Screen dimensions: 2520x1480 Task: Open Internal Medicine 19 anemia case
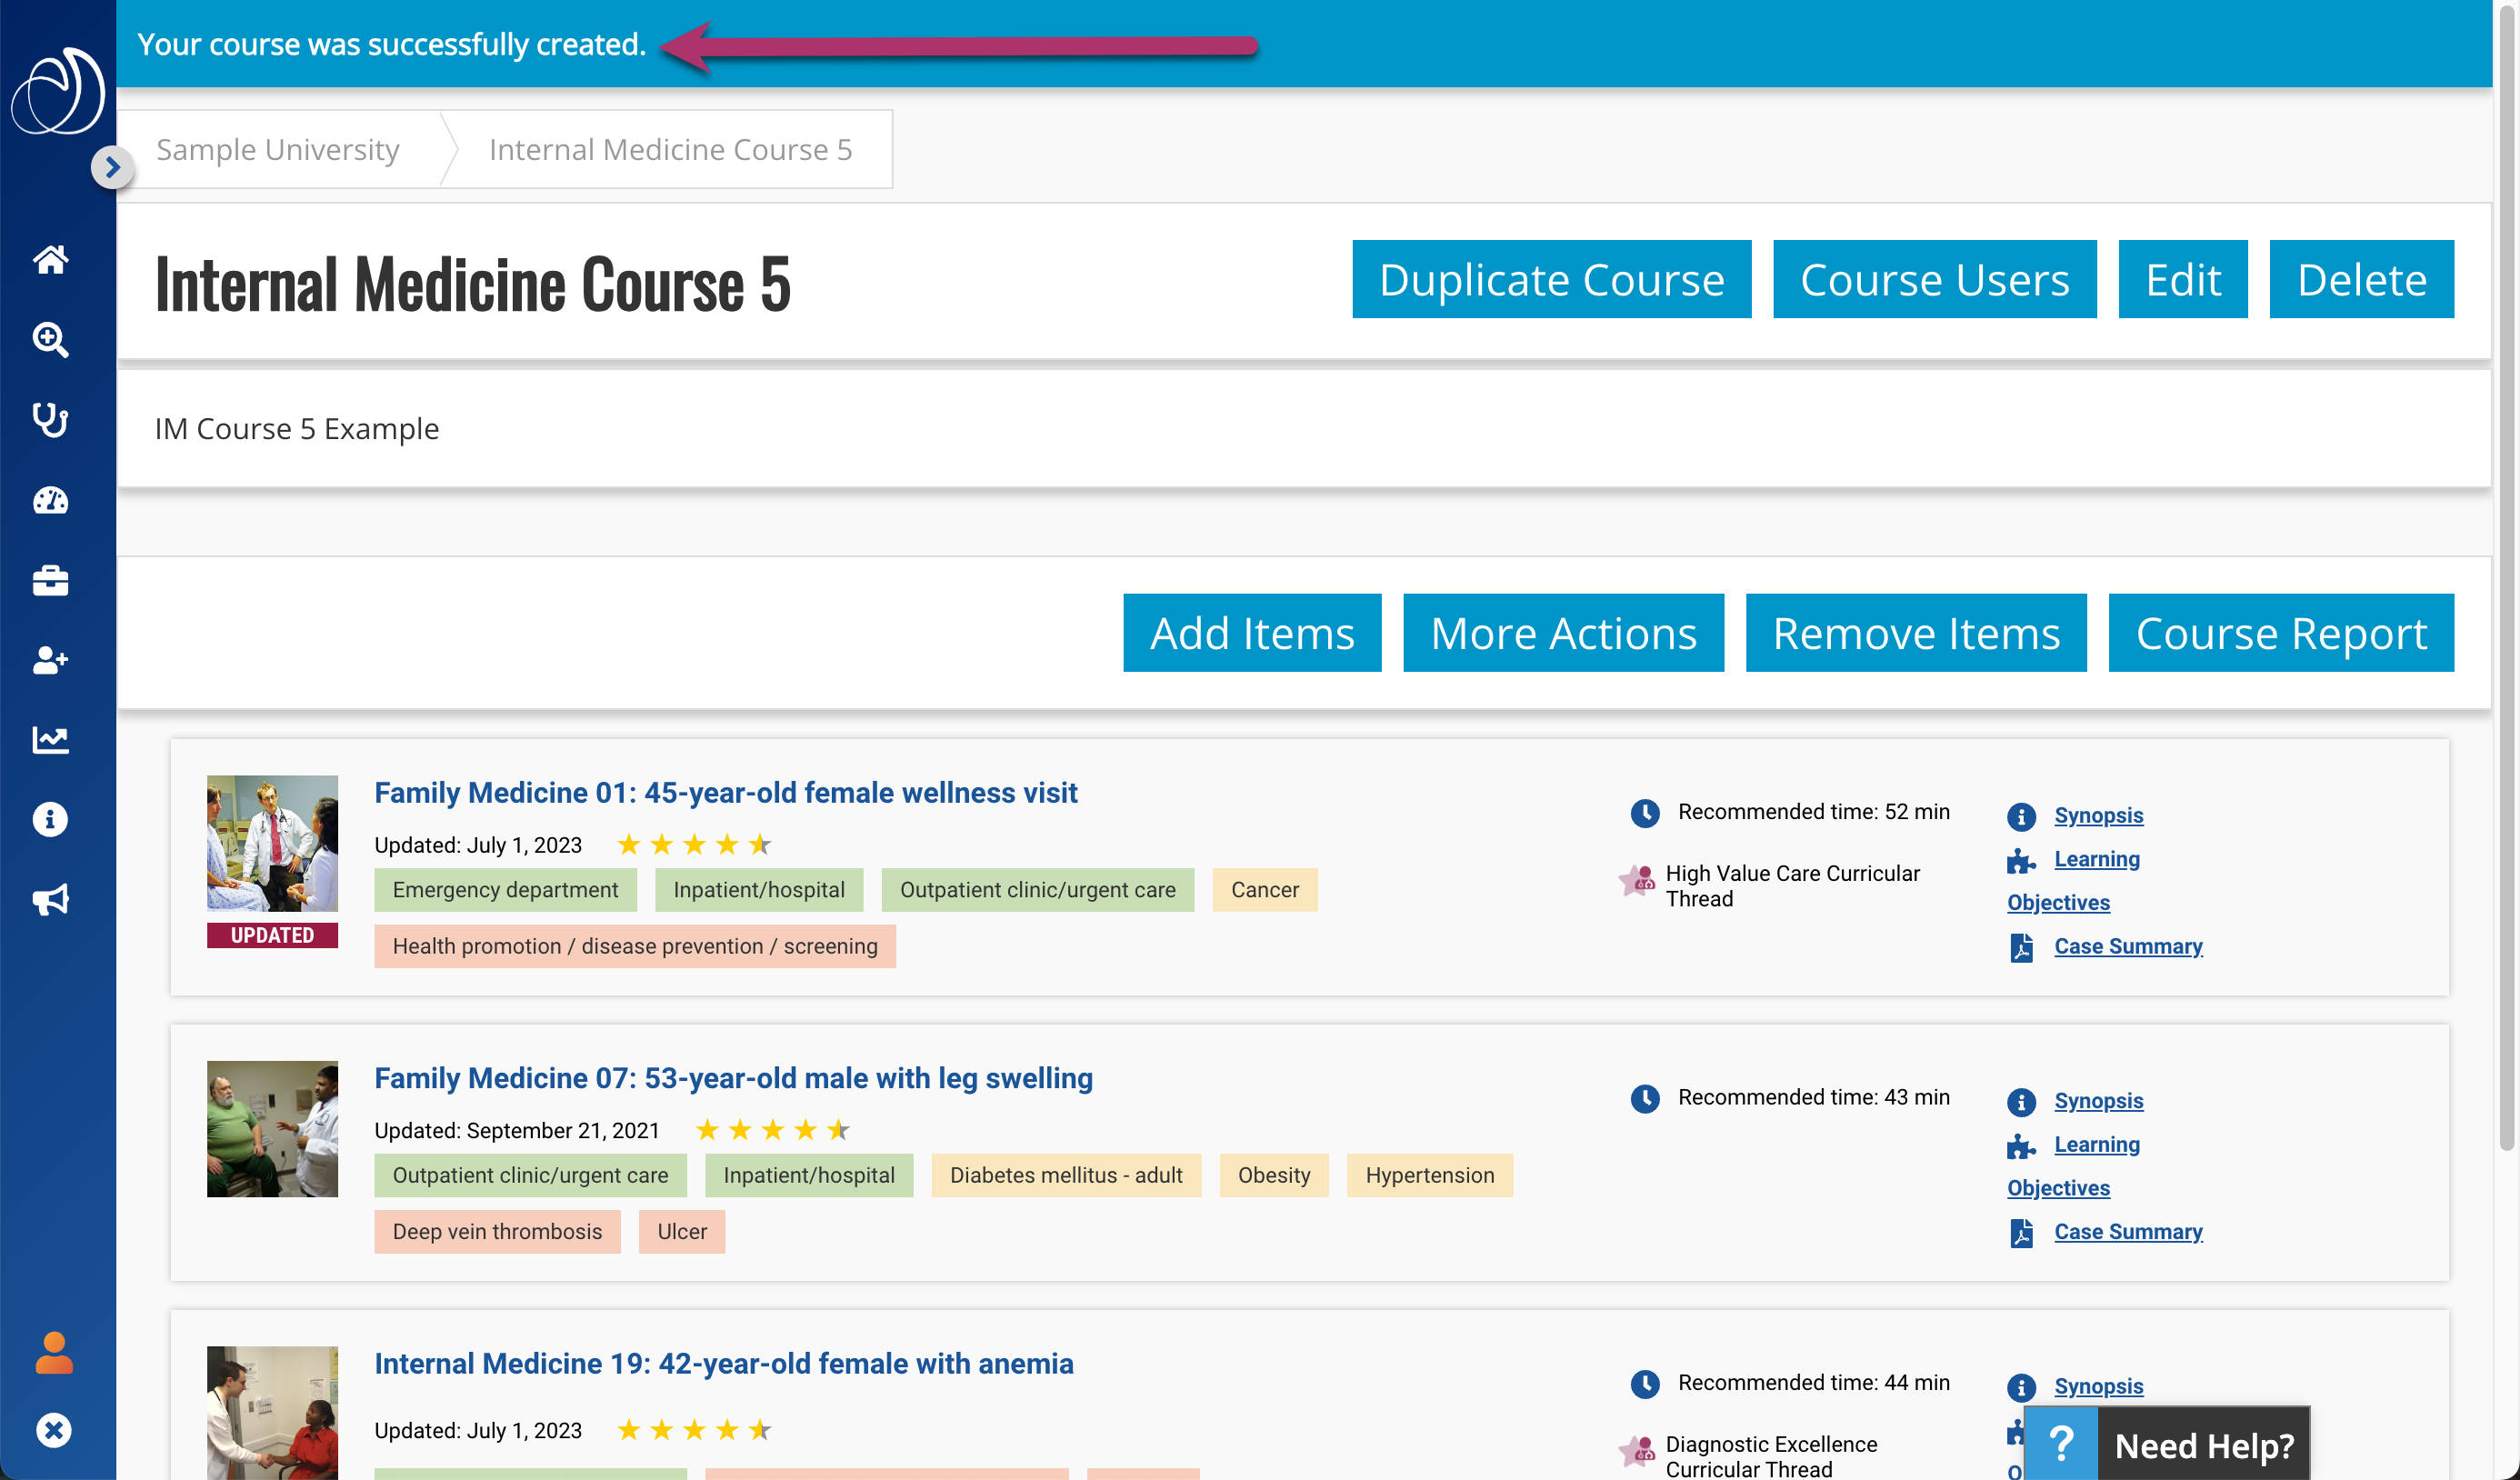point(723,1363)
